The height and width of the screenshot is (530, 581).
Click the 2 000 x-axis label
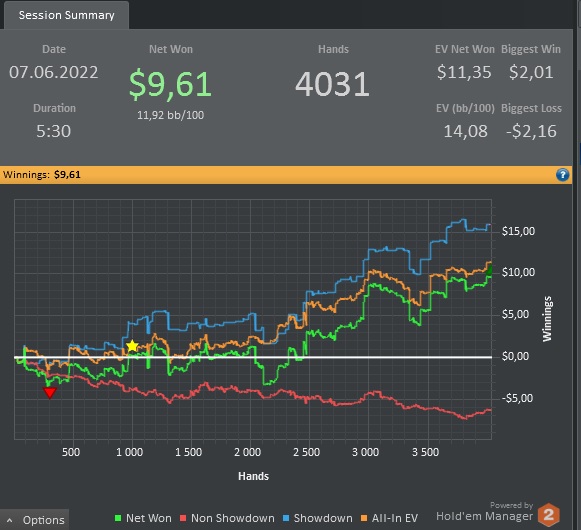click(247, 452)
